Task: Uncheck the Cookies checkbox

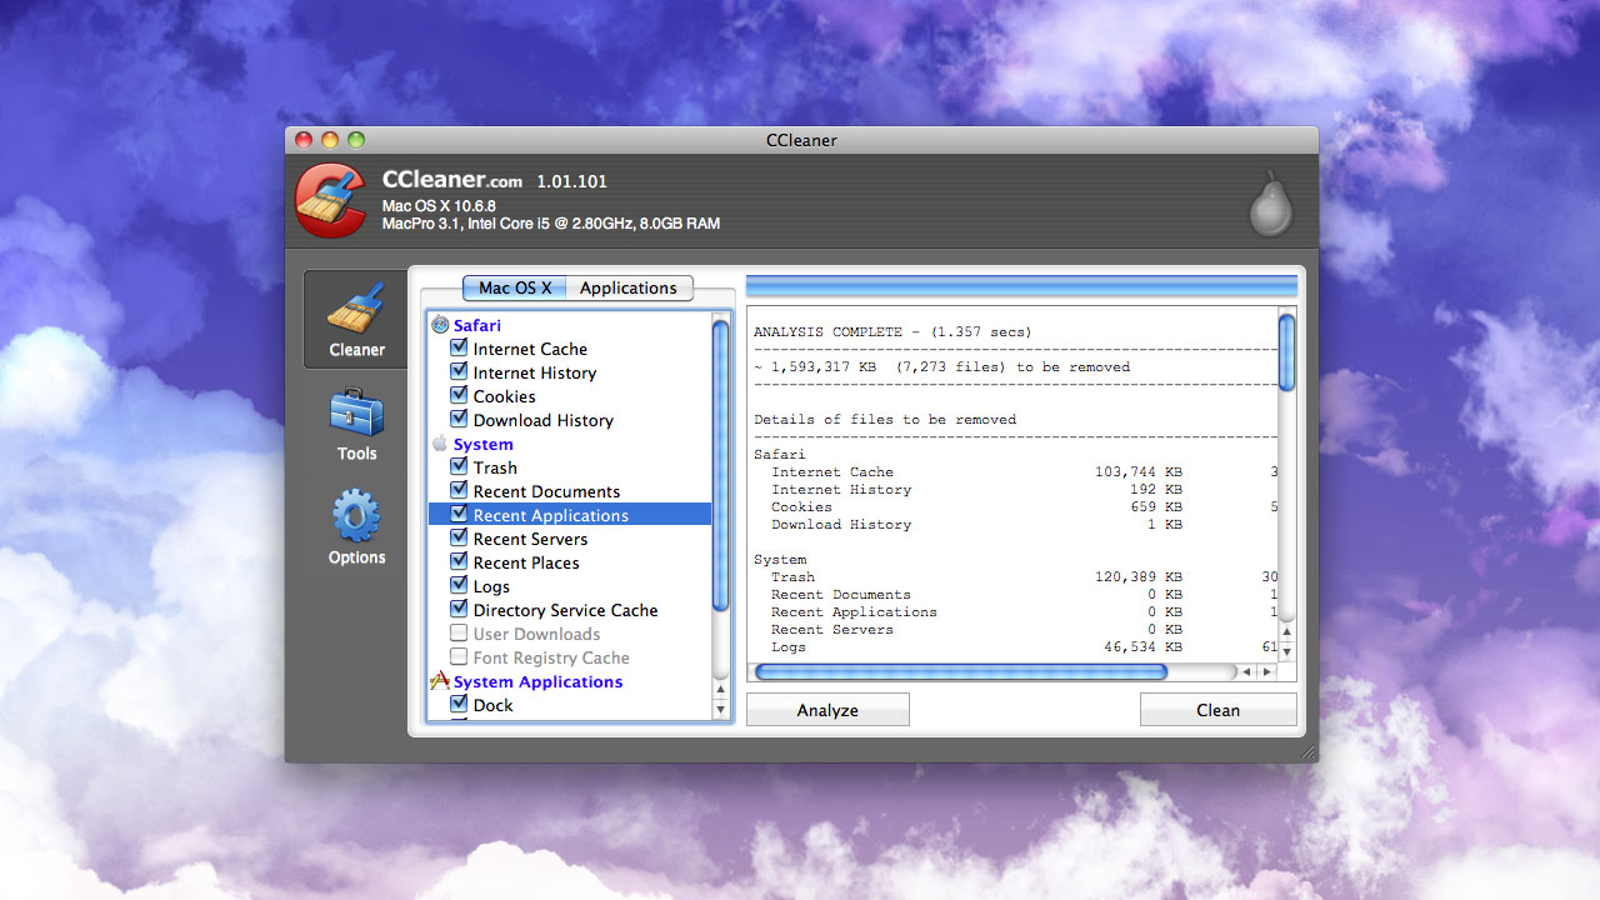Action: coord(459,395)
